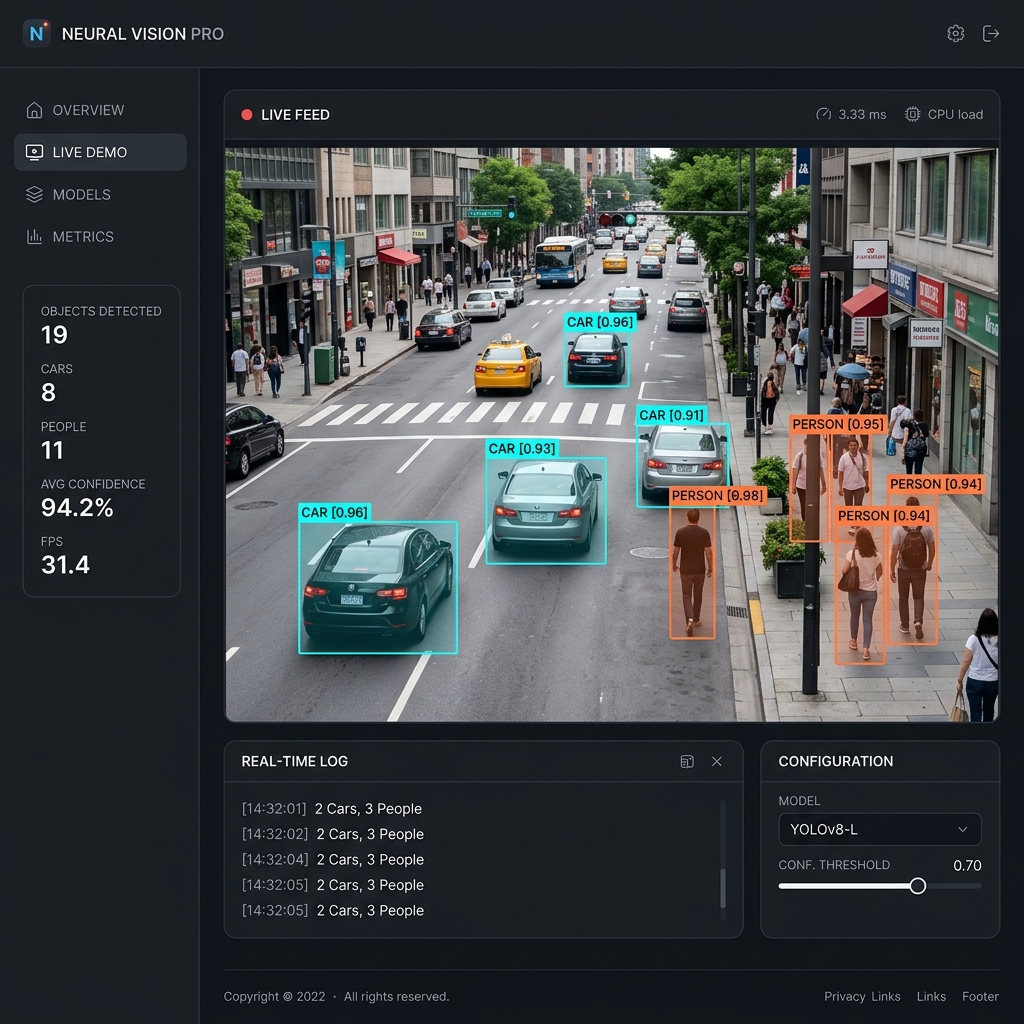Click the Objects Detected value 19

click(x=54, y=335)
